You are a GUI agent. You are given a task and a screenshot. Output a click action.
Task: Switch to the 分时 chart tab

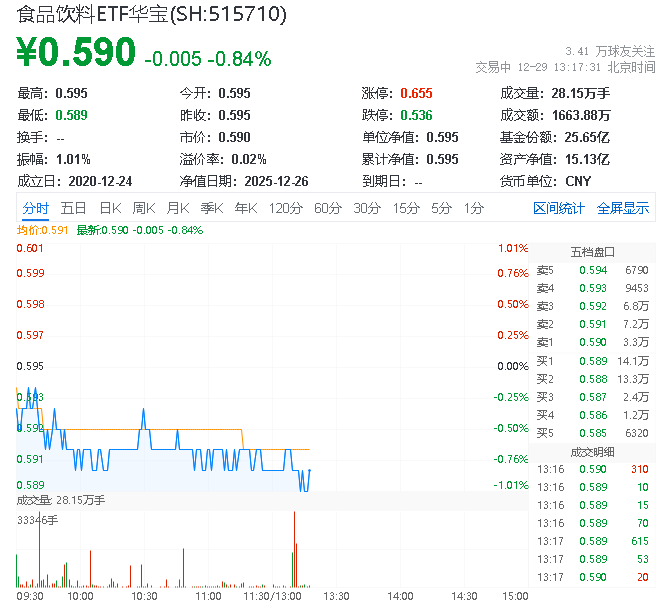click(x=35, y=208)
